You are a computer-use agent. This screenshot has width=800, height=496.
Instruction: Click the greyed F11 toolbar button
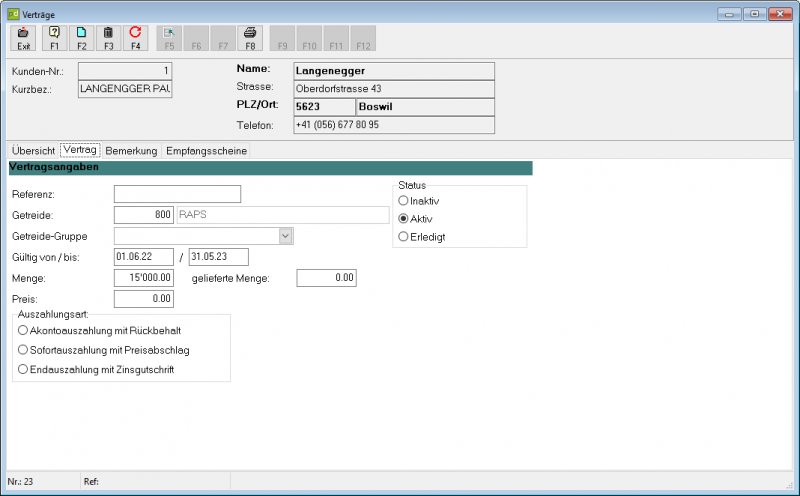point(336,38)
